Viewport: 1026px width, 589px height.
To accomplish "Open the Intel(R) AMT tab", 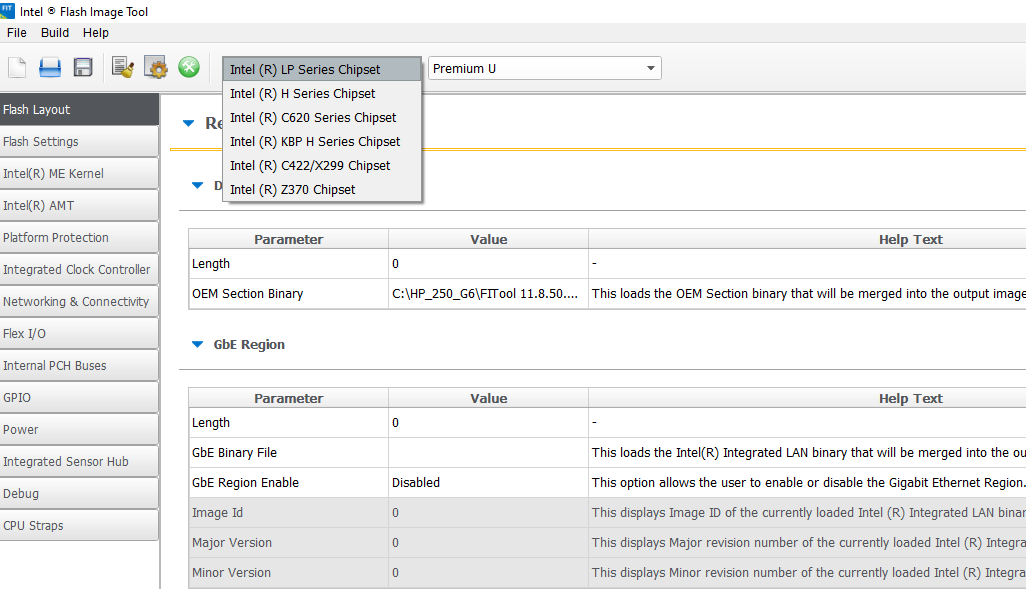I will click(x=79, y=205).
